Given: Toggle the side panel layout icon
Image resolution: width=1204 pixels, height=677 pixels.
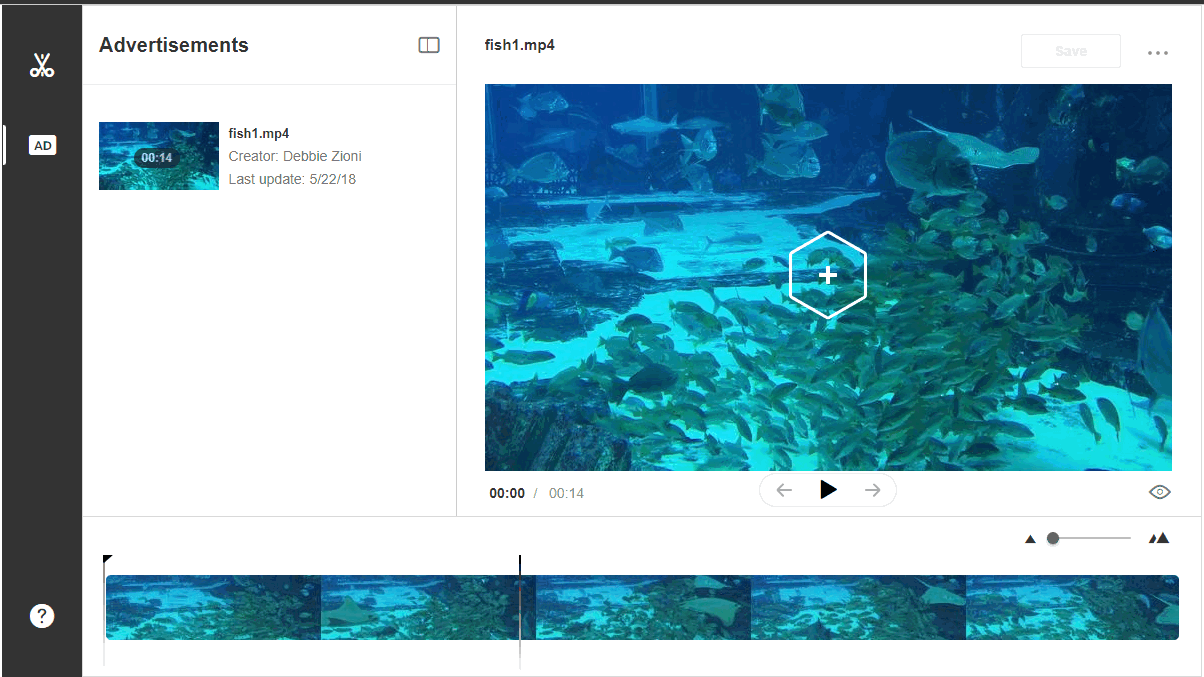Looking at the screenshot, I should point(429,45).
